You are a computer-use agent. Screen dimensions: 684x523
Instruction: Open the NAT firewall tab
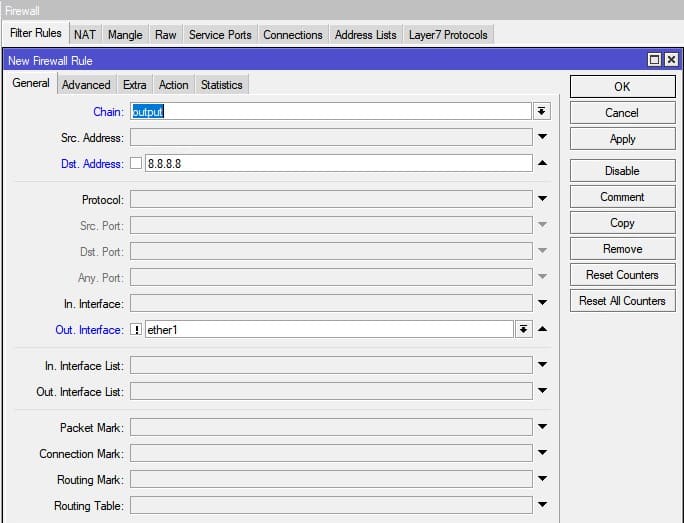point(85,35)
